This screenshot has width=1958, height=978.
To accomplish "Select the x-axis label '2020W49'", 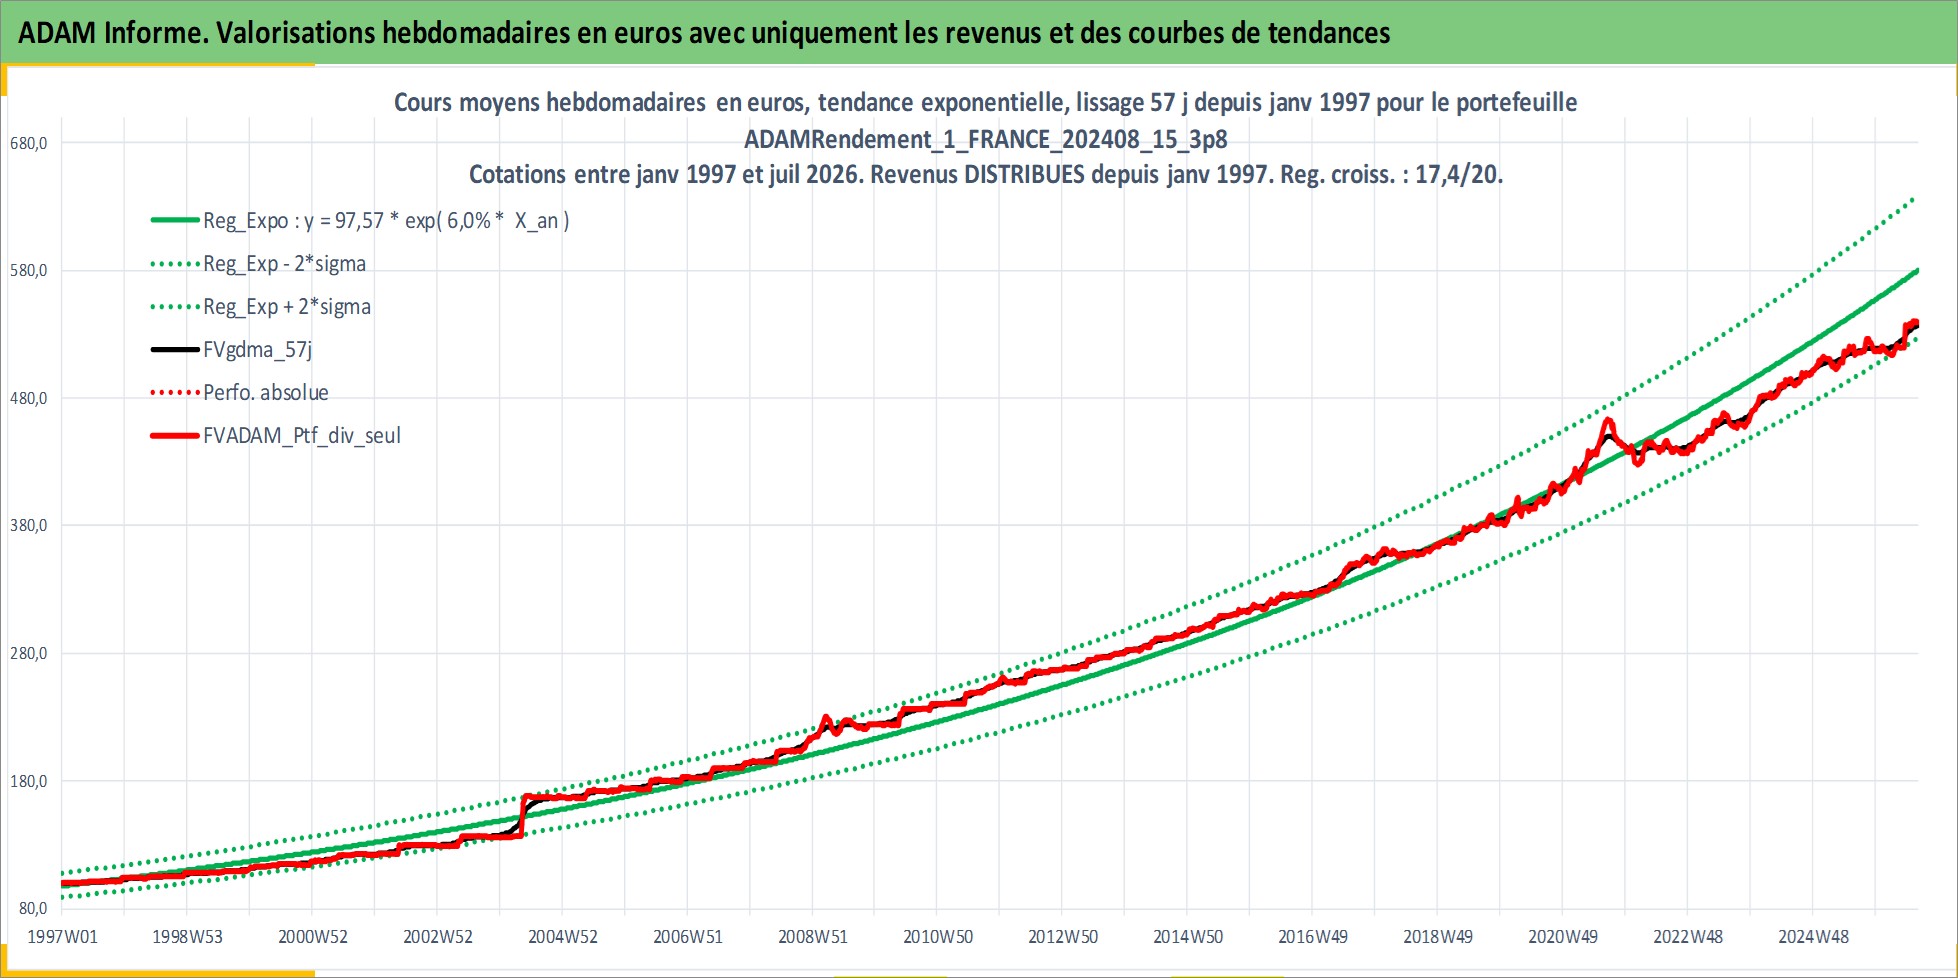I will click(x=1563, y=937).
